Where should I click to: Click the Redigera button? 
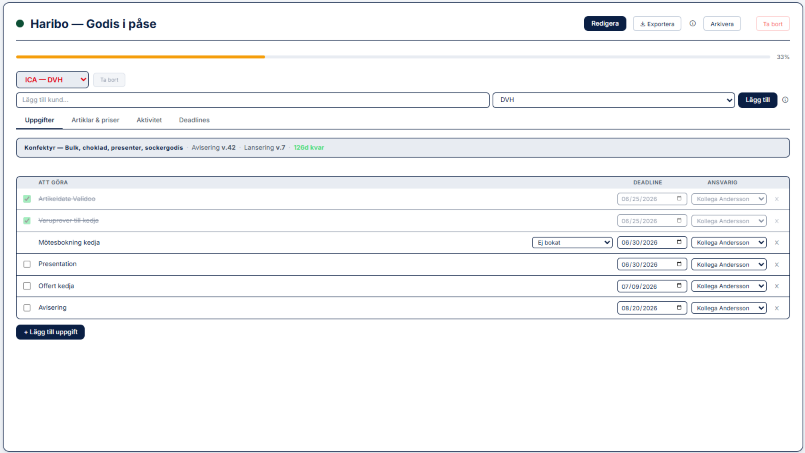click(605, 24)
